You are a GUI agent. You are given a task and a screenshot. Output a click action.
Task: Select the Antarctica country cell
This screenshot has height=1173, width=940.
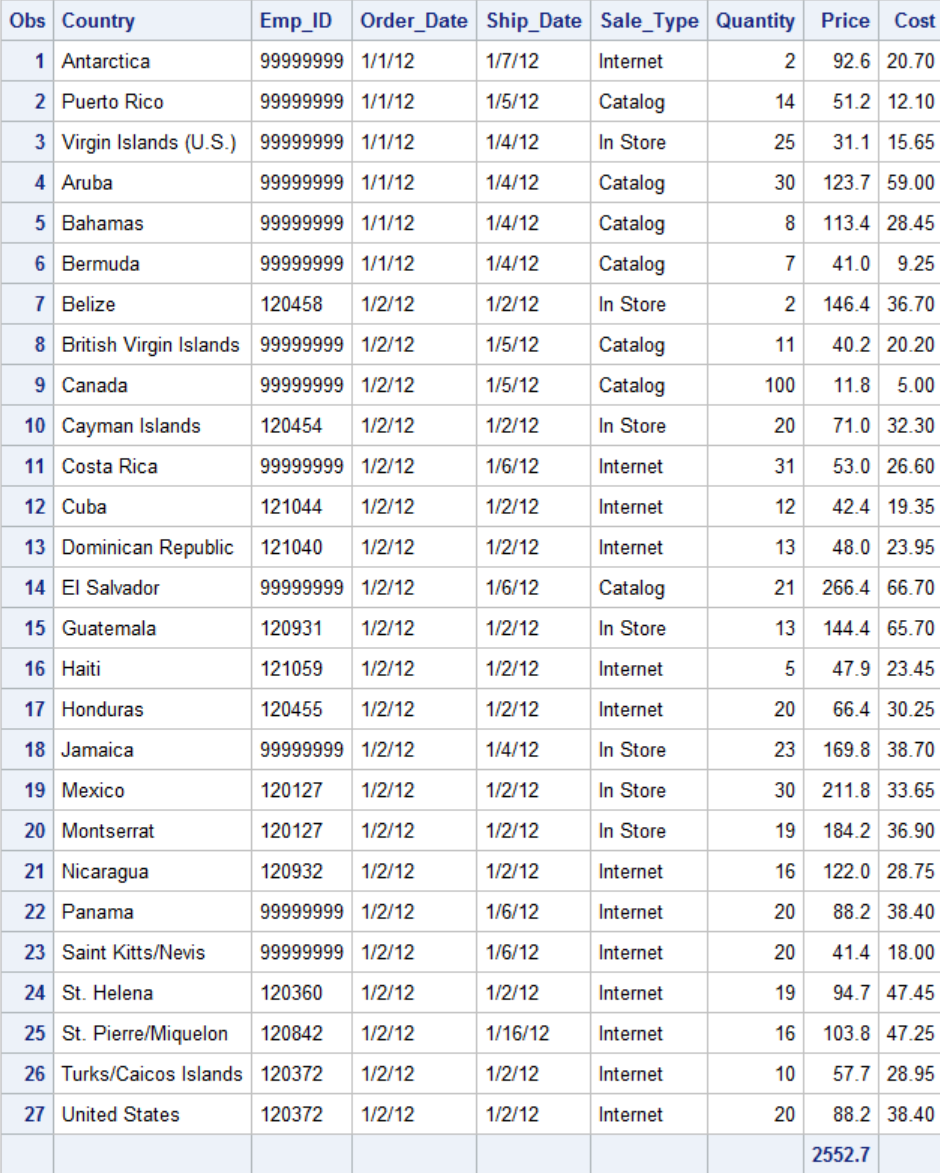tap(106, 62)
